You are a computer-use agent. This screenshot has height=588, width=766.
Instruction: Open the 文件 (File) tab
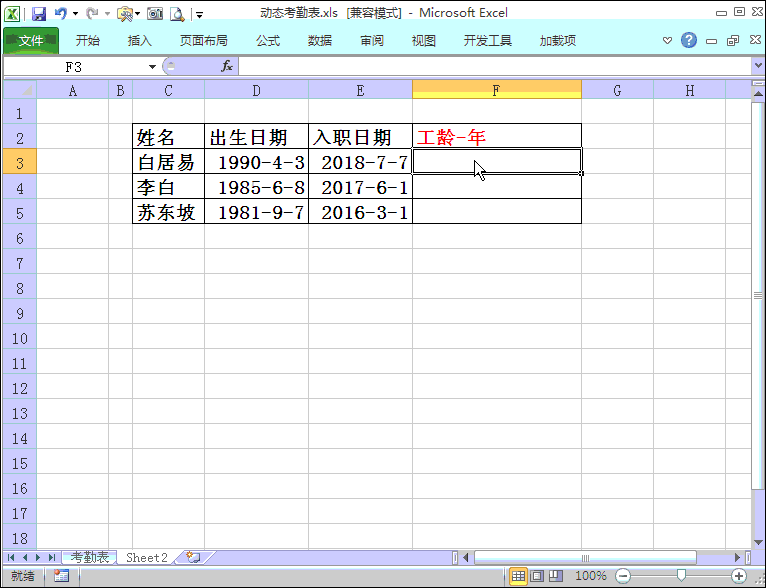tap(31, 41)
